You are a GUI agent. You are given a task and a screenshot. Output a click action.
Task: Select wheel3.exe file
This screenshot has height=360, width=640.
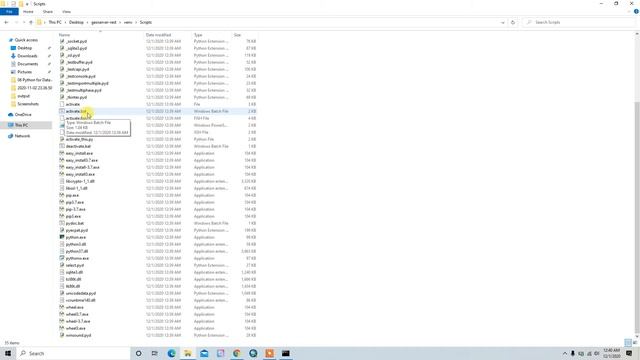76,328
